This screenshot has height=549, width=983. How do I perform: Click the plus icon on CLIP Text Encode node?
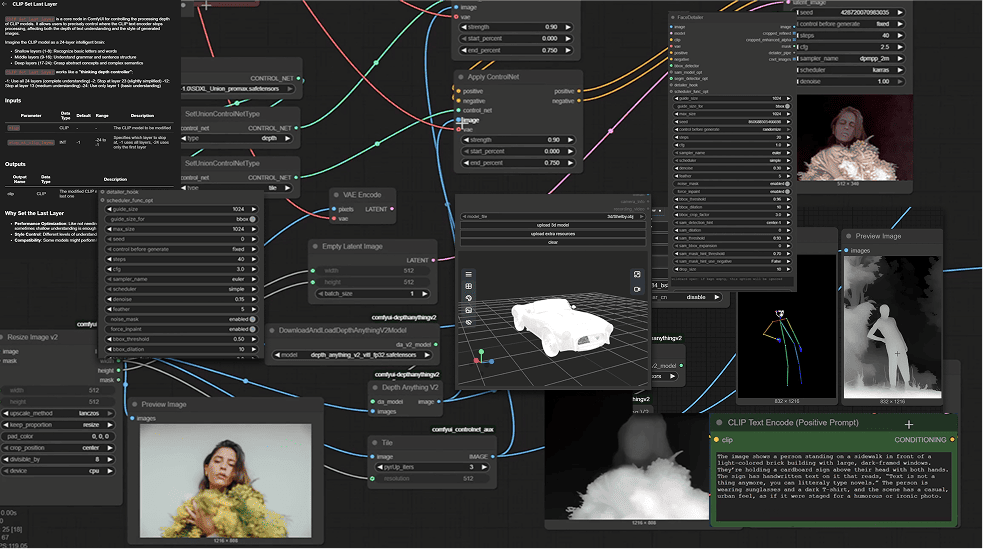908,424
